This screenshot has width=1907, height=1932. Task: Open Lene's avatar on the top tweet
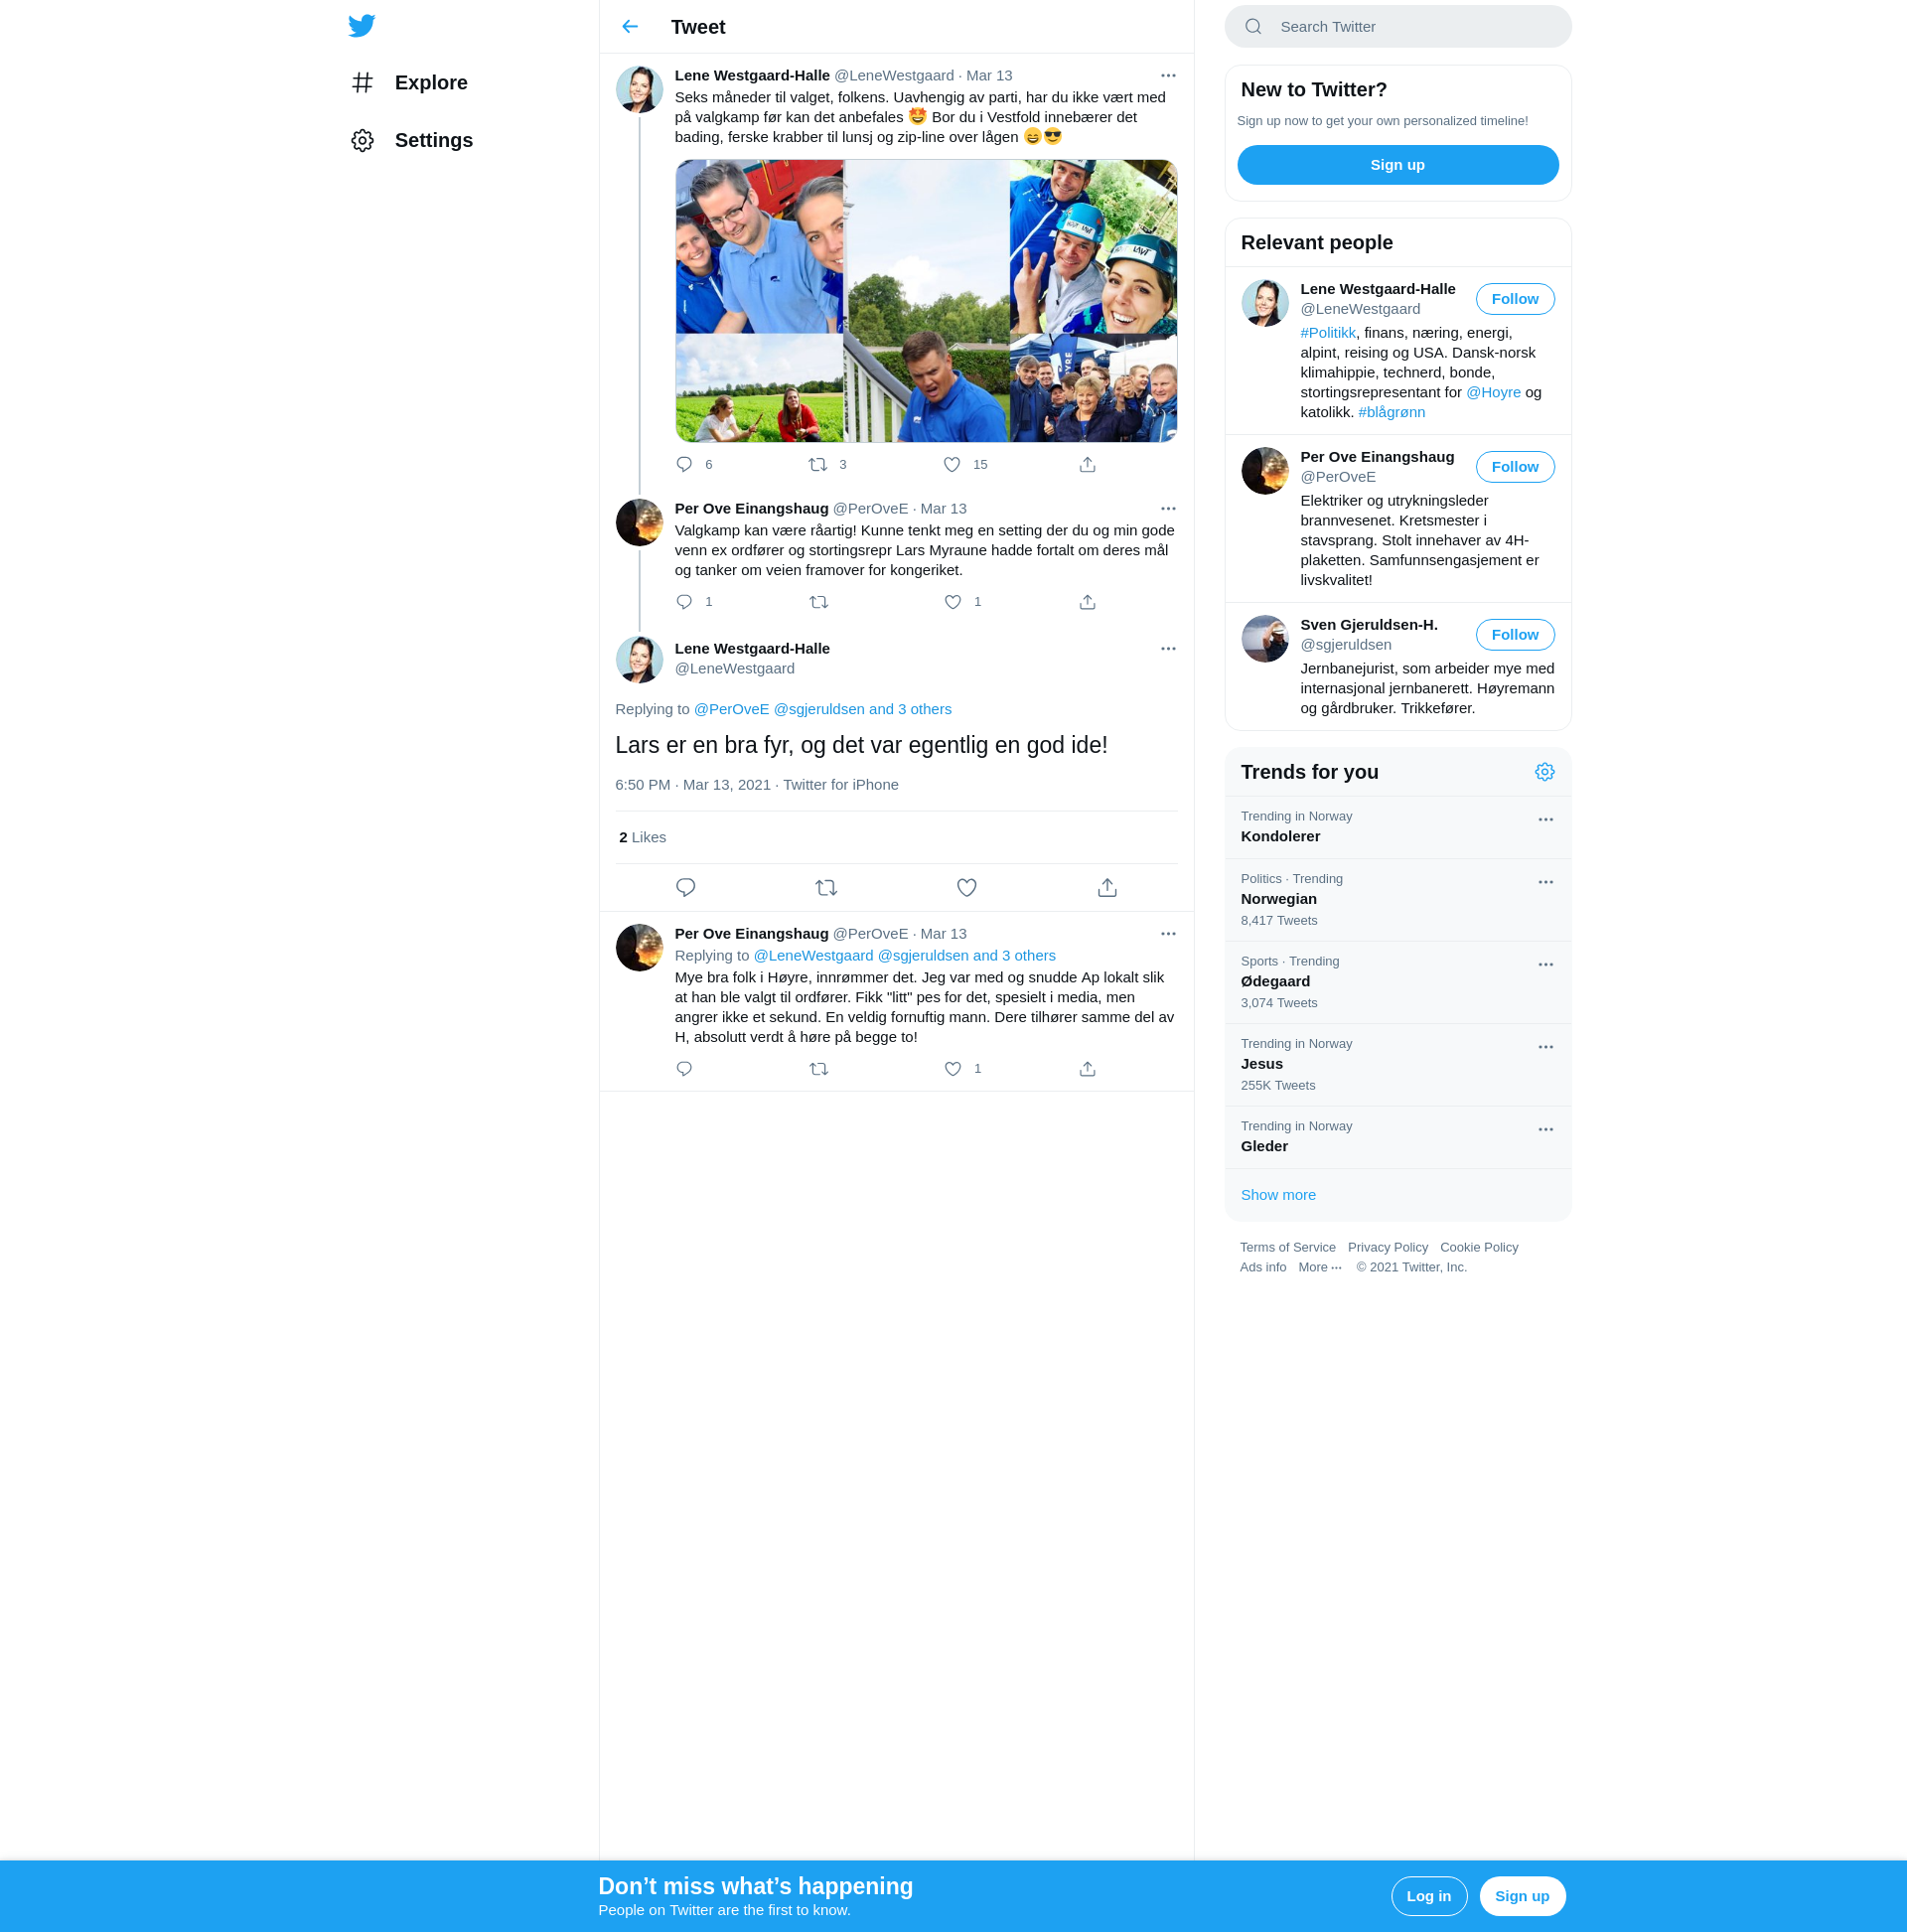click(x=639, y=90)
